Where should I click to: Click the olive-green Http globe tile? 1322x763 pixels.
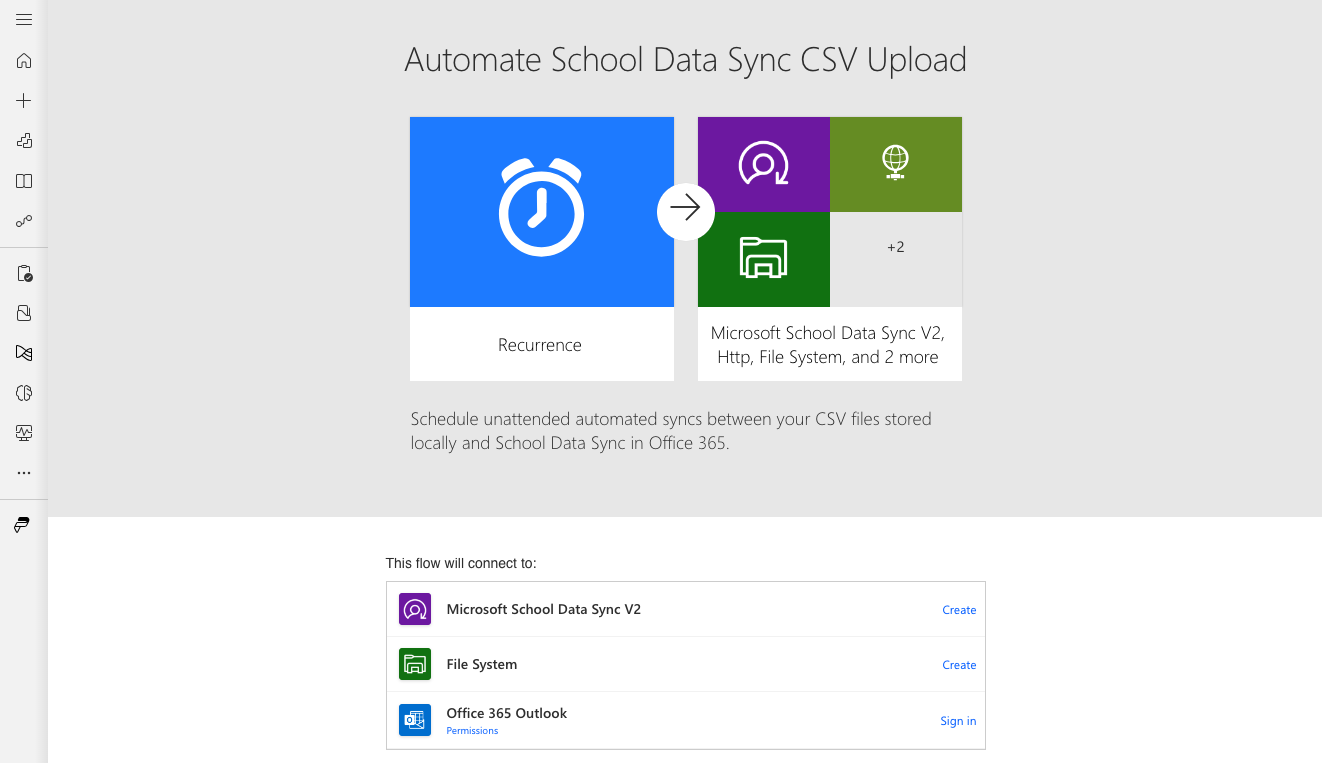(x=896, y=164)
